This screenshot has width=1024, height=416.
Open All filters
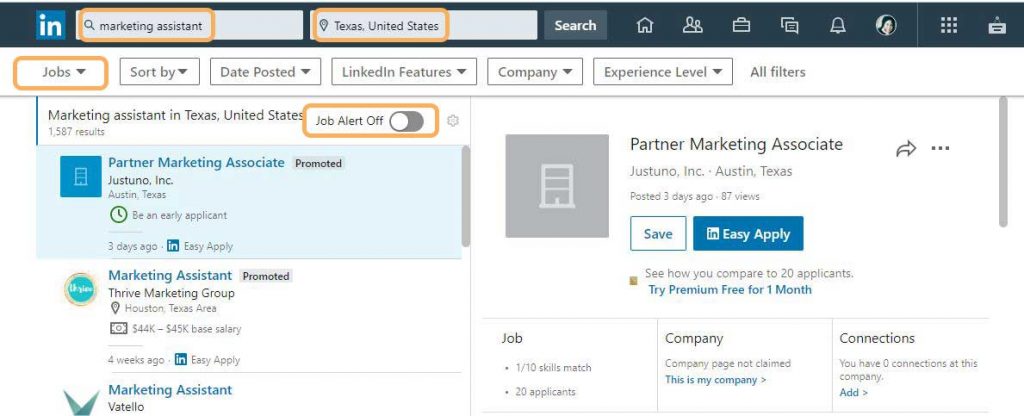(778, 72)
